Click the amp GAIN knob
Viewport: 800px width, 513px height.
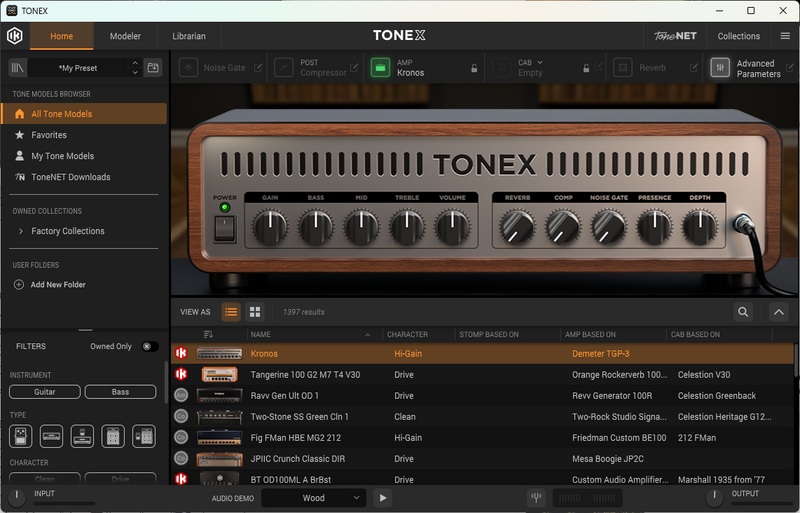270,228
